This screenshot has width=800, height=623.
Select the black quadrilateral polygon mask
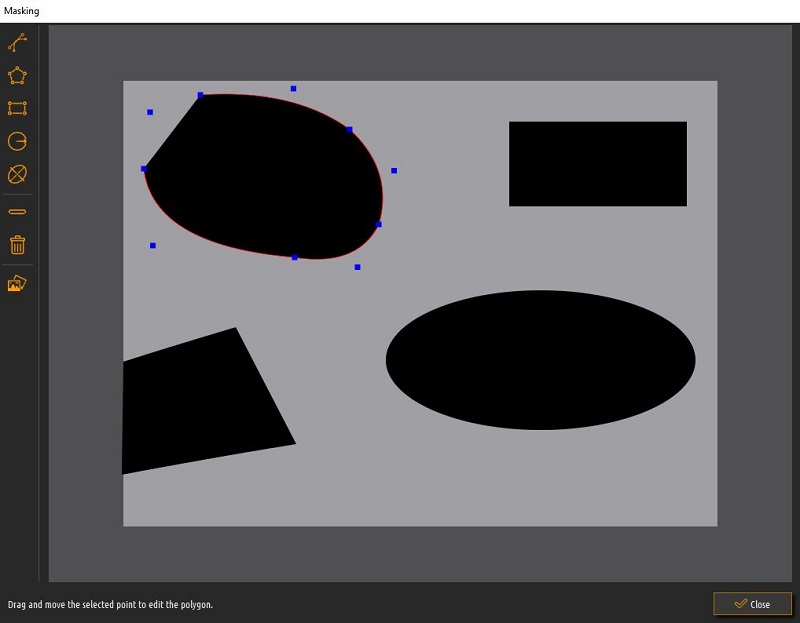point(204,403)
